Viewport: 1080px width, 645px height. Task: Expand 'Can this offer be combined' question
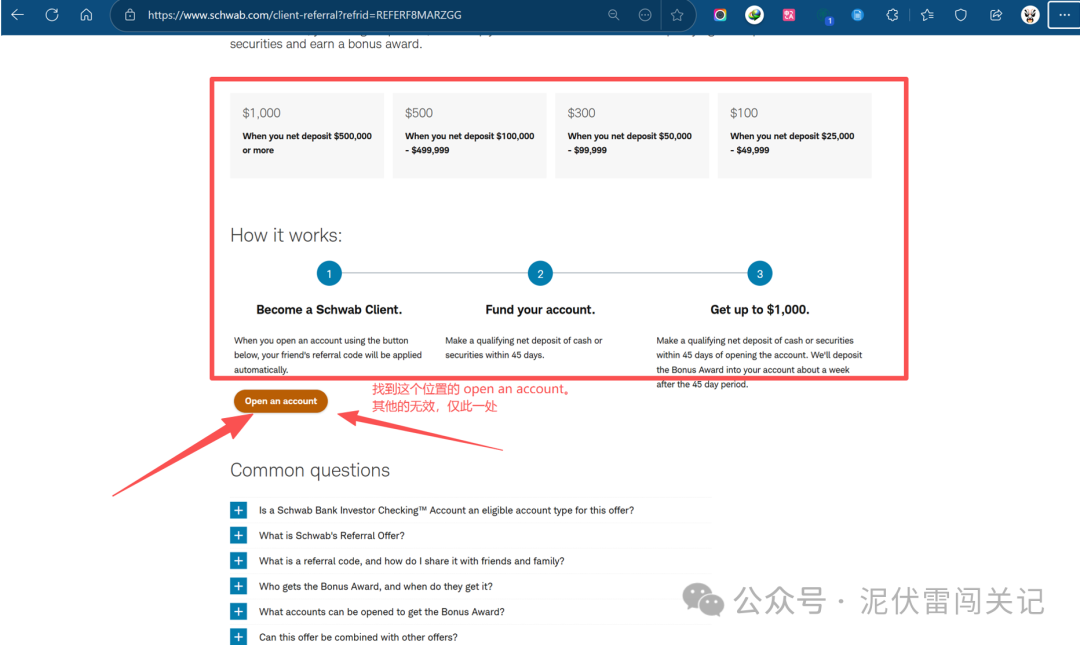coord(238,637)
